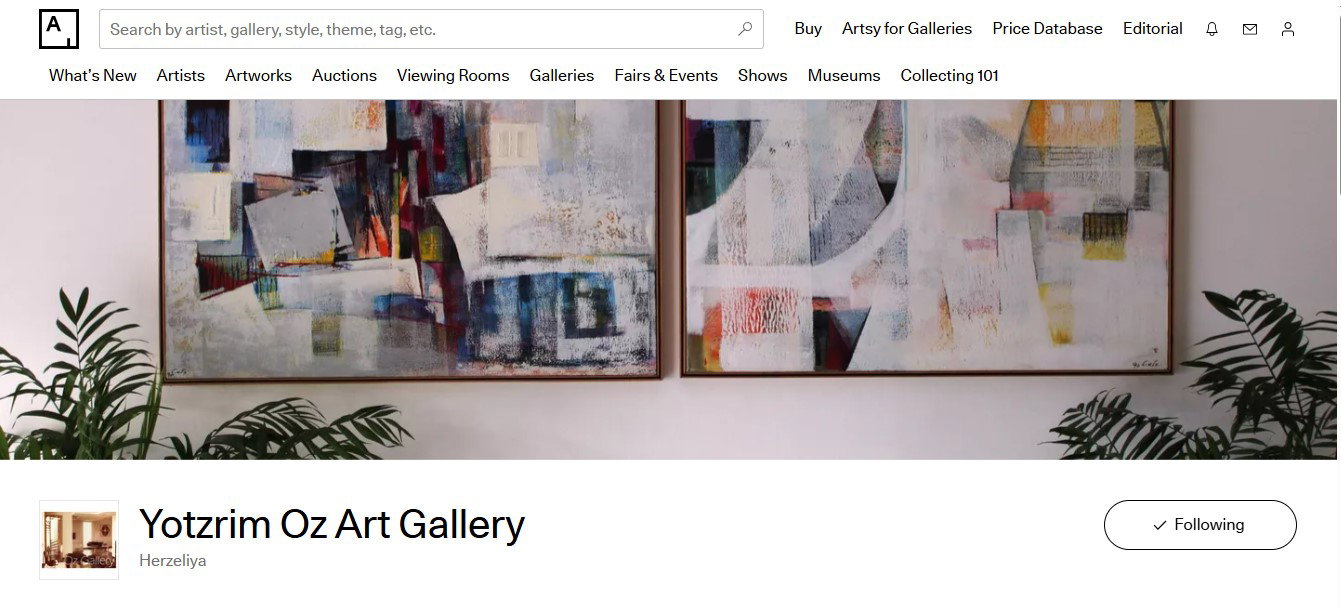Open the Price Database page
The width and height of the screenshot is (1341, 608).
(1047, 29)
